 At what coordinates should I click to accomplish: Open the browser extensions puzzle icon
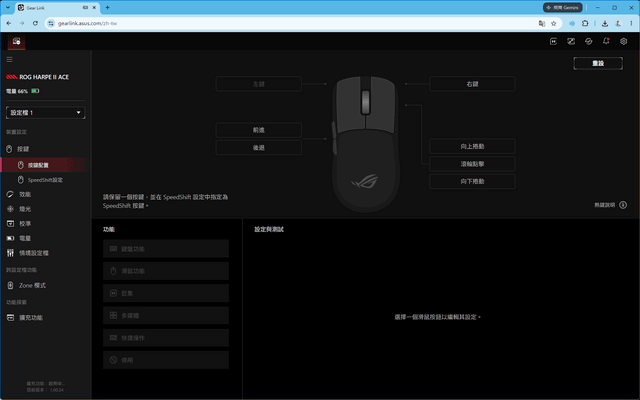[x=585, y=23]
